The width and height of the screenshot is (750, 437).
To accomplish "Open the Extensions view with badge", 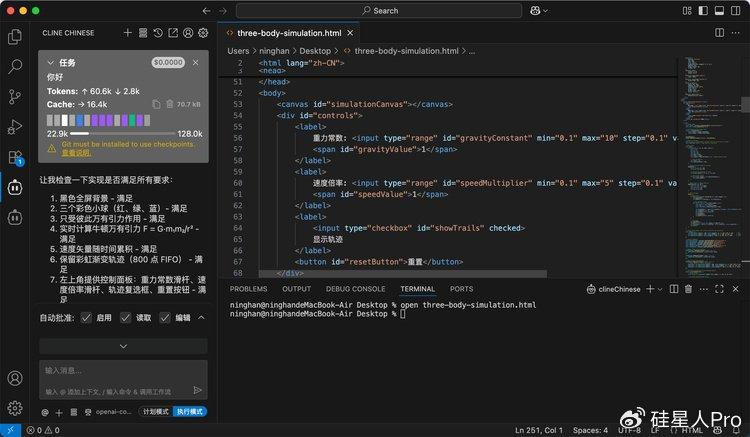I will [15, 157].
